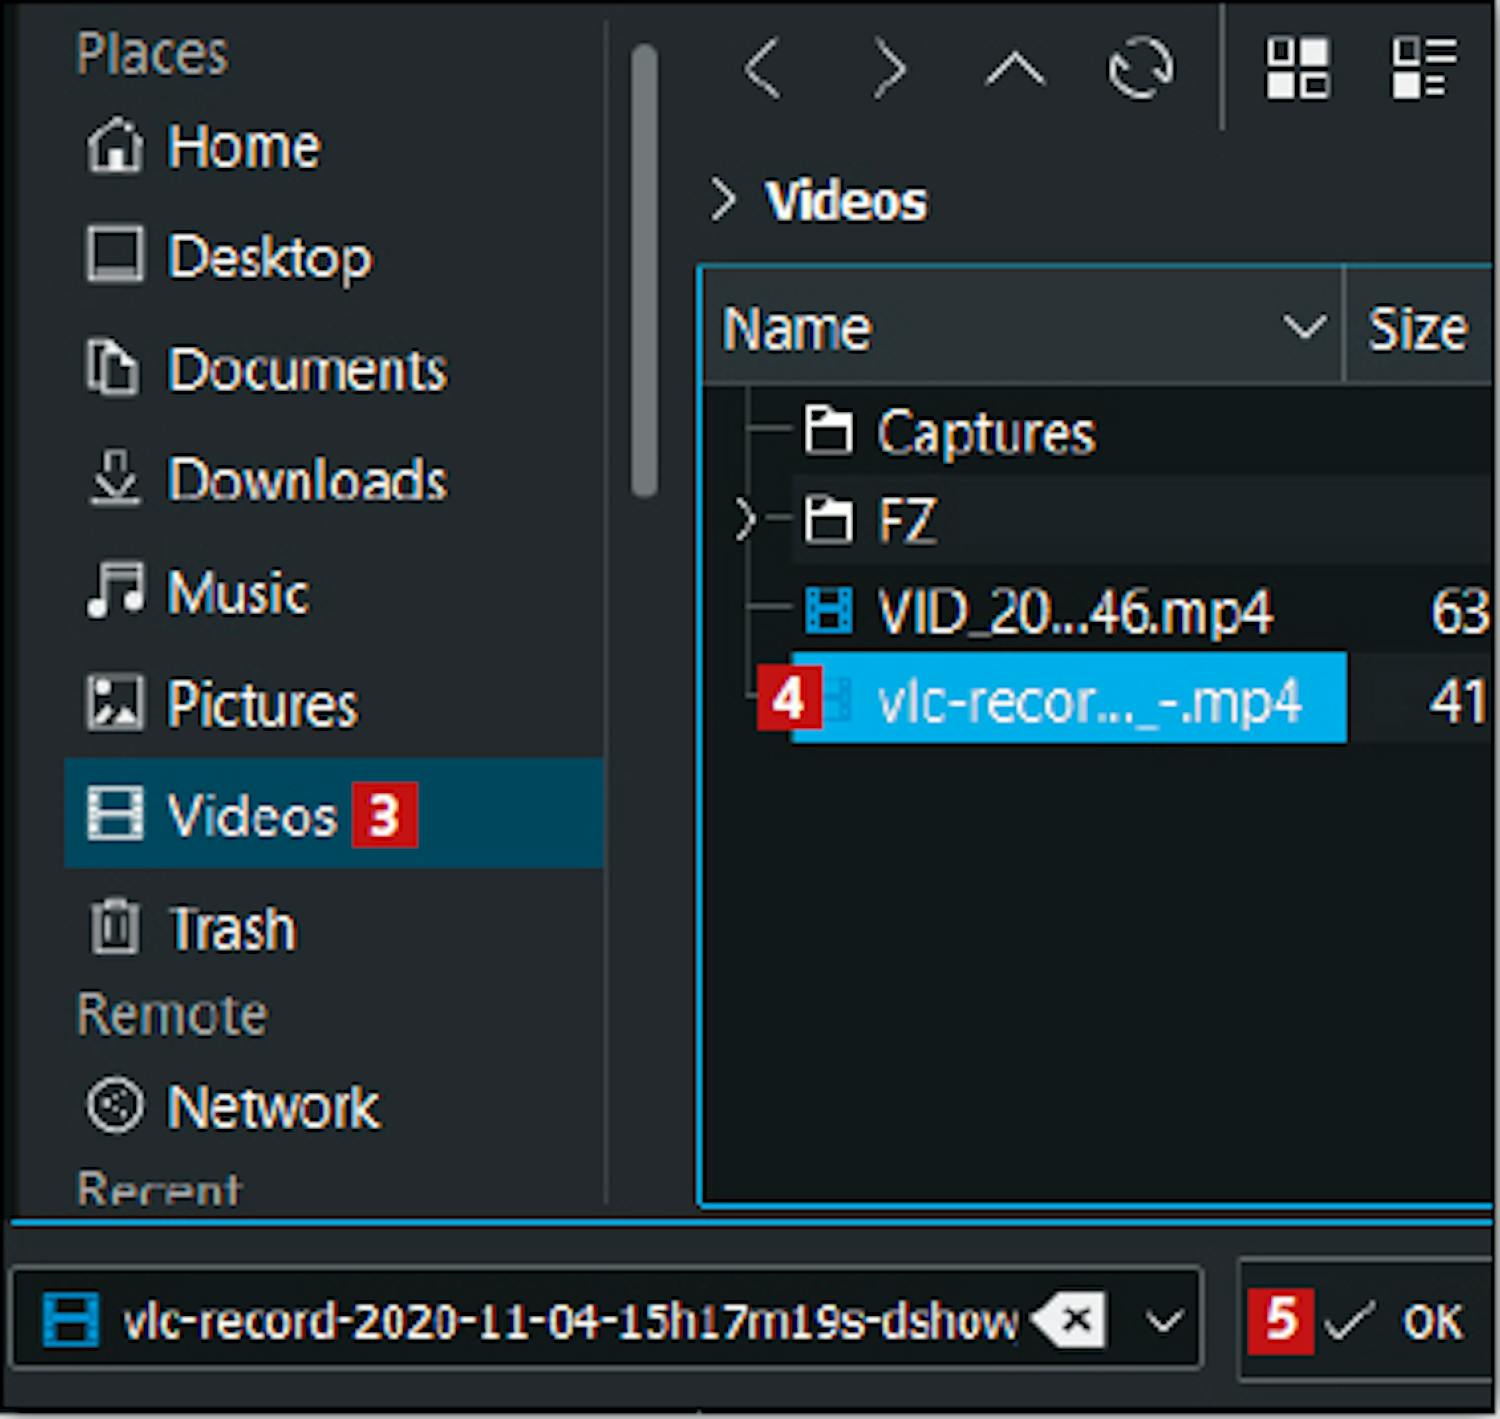Go up to parent folder

[1014, 70]
